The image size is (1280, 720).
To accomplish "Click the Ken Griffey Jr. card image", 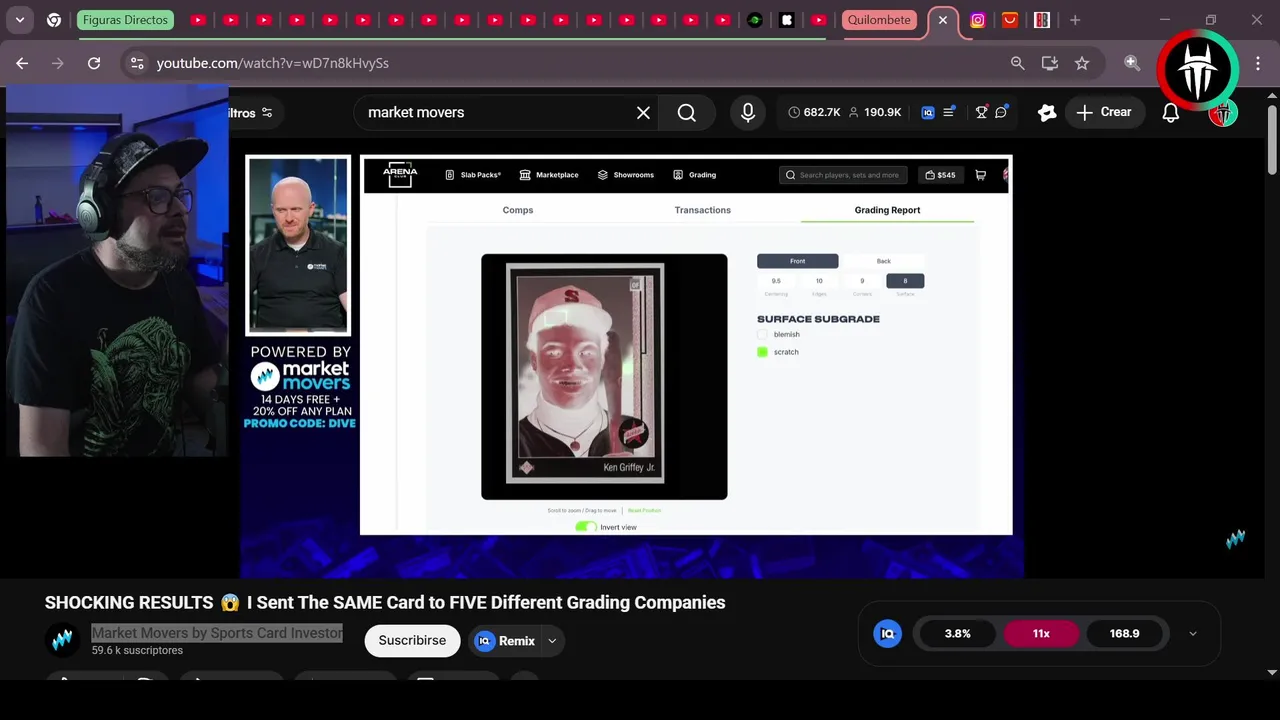I will click(586, 374).
